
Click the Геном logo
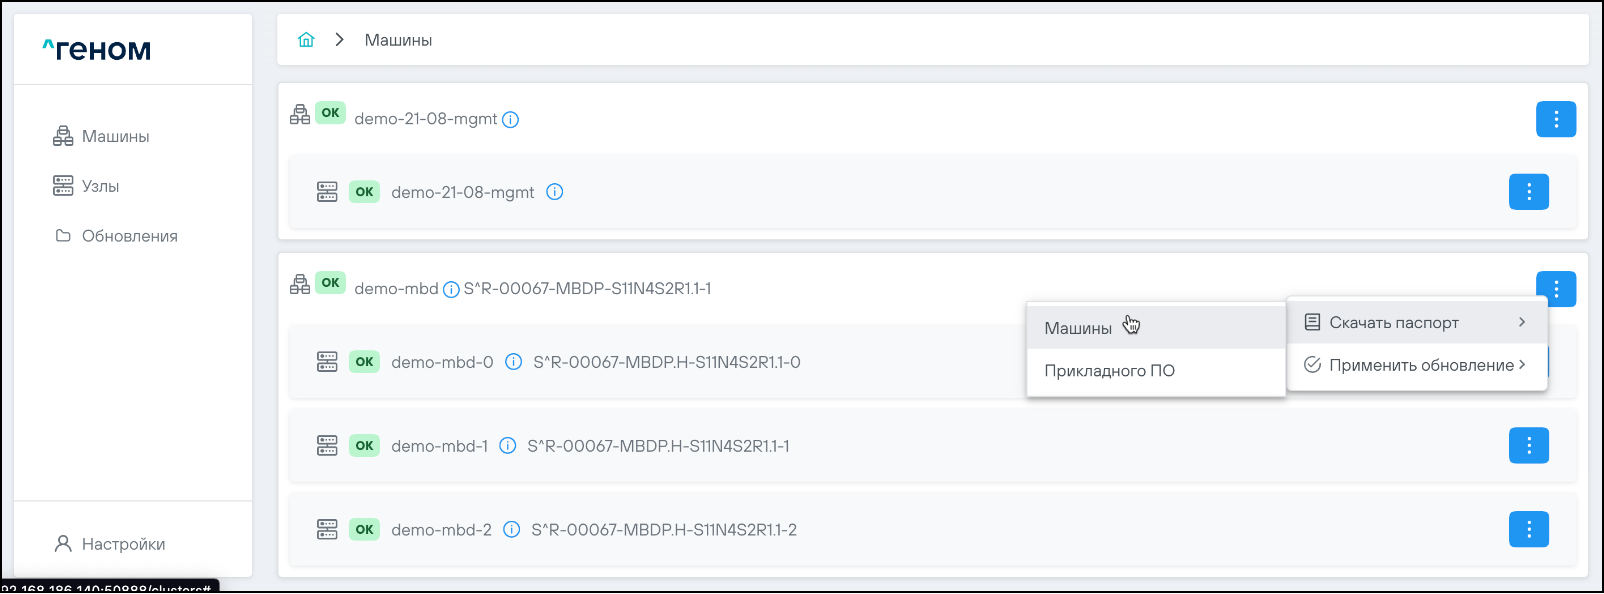point(97,50)
